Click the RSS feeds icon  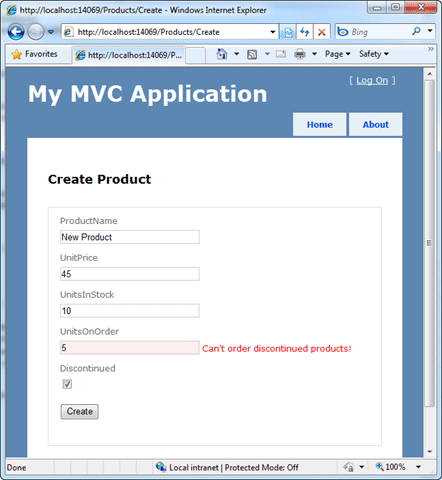pyautogui.click(x=252, y=54)
